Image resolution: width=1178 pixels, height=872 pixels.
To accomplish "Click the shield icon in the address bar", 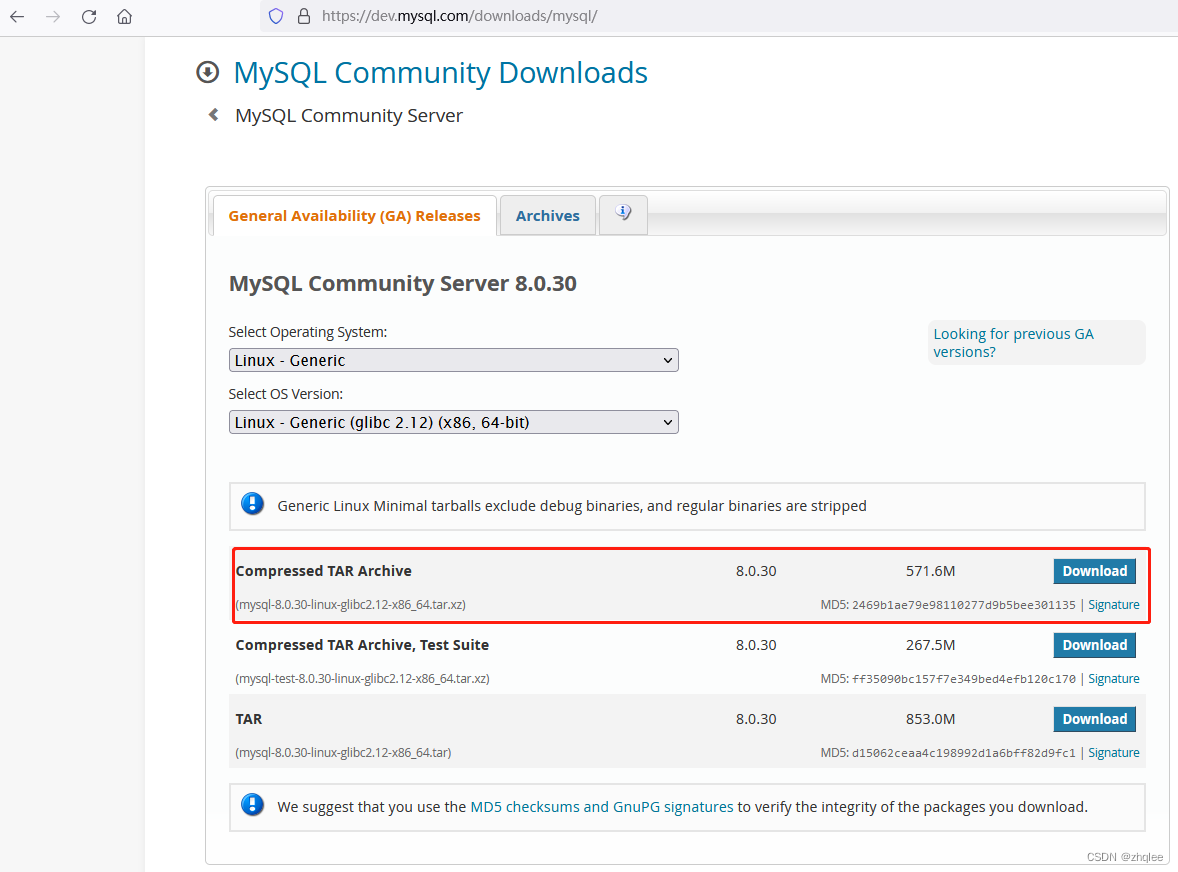I will coord(275,16).
